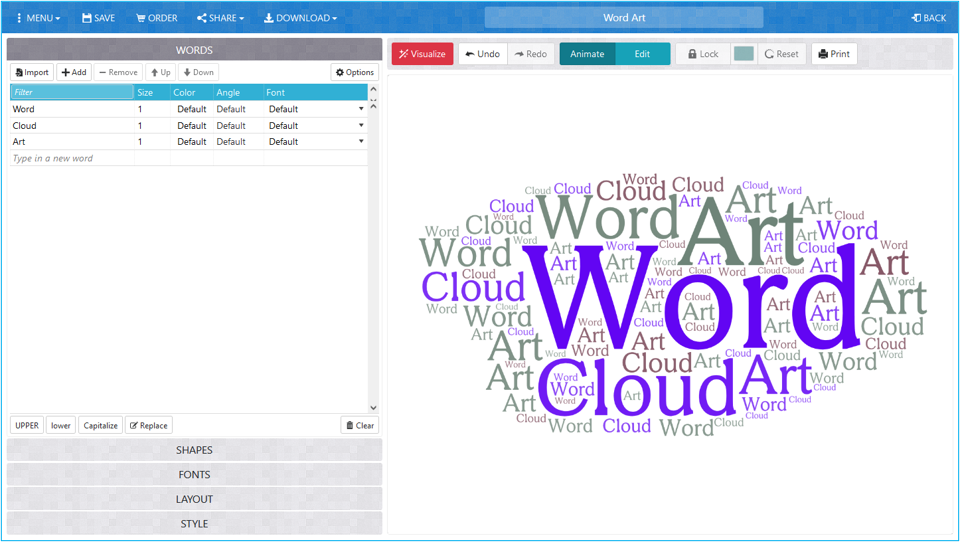Click the large purple 'Word' in the cloud
This screenshot has width=960, height=542.
click(x=692, y=297)
